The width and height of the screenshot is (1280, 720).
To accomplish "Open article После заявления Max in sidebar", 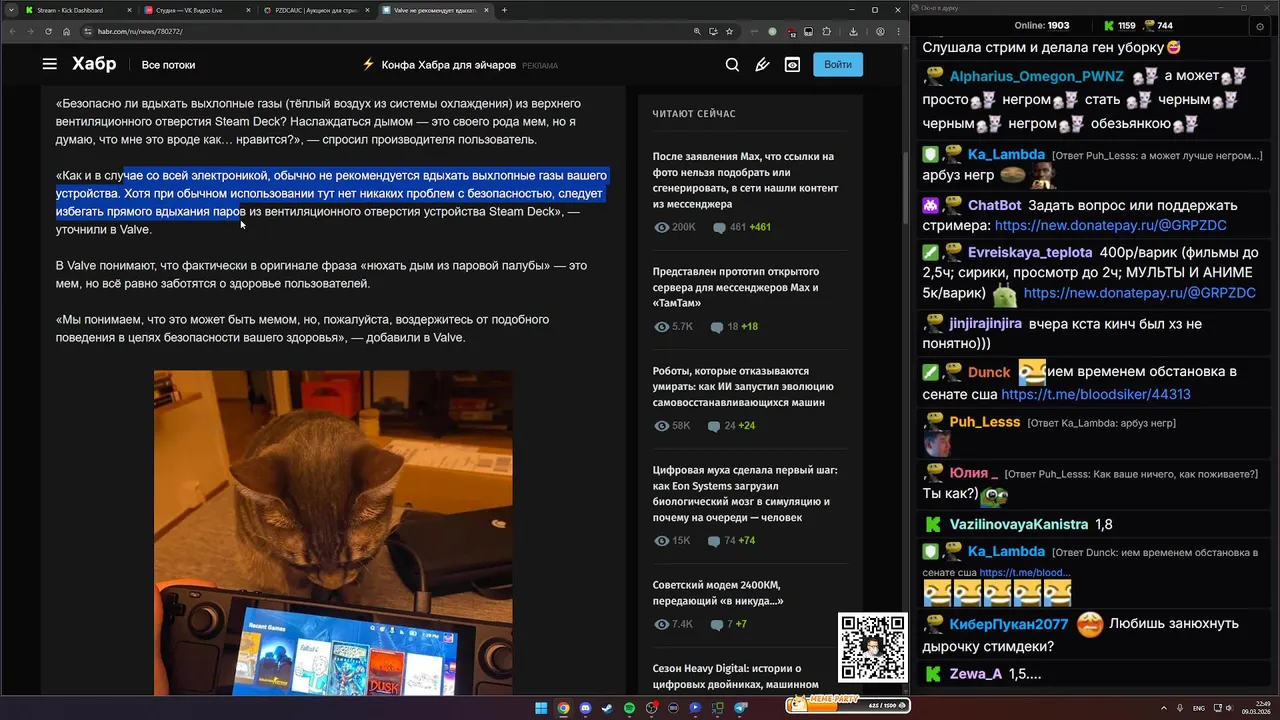I will [x=745, y=180].
